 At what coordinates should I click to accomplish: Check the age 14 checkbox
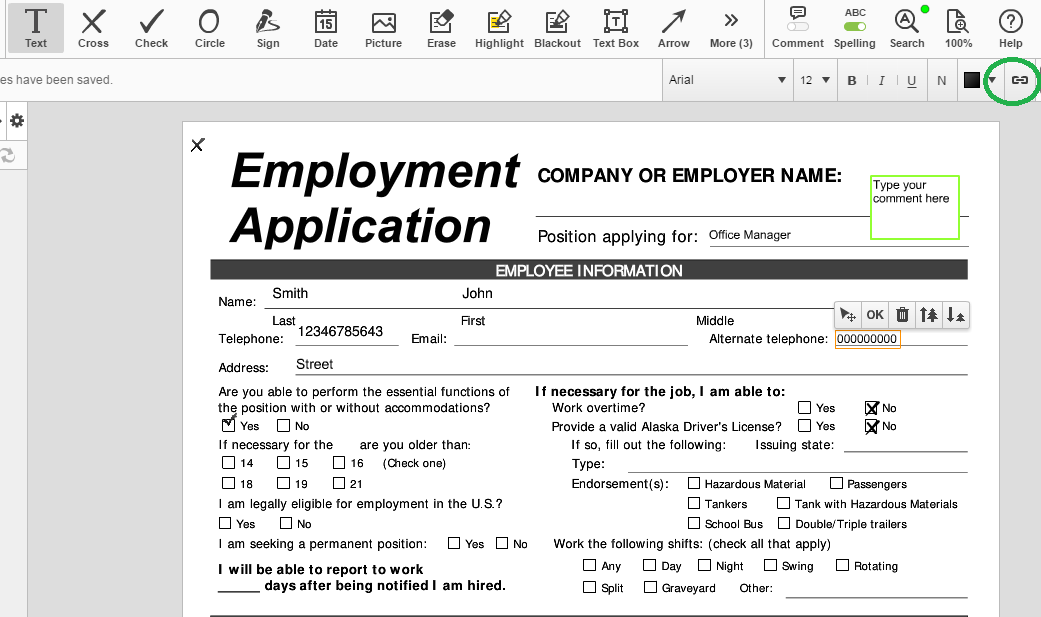228,462
